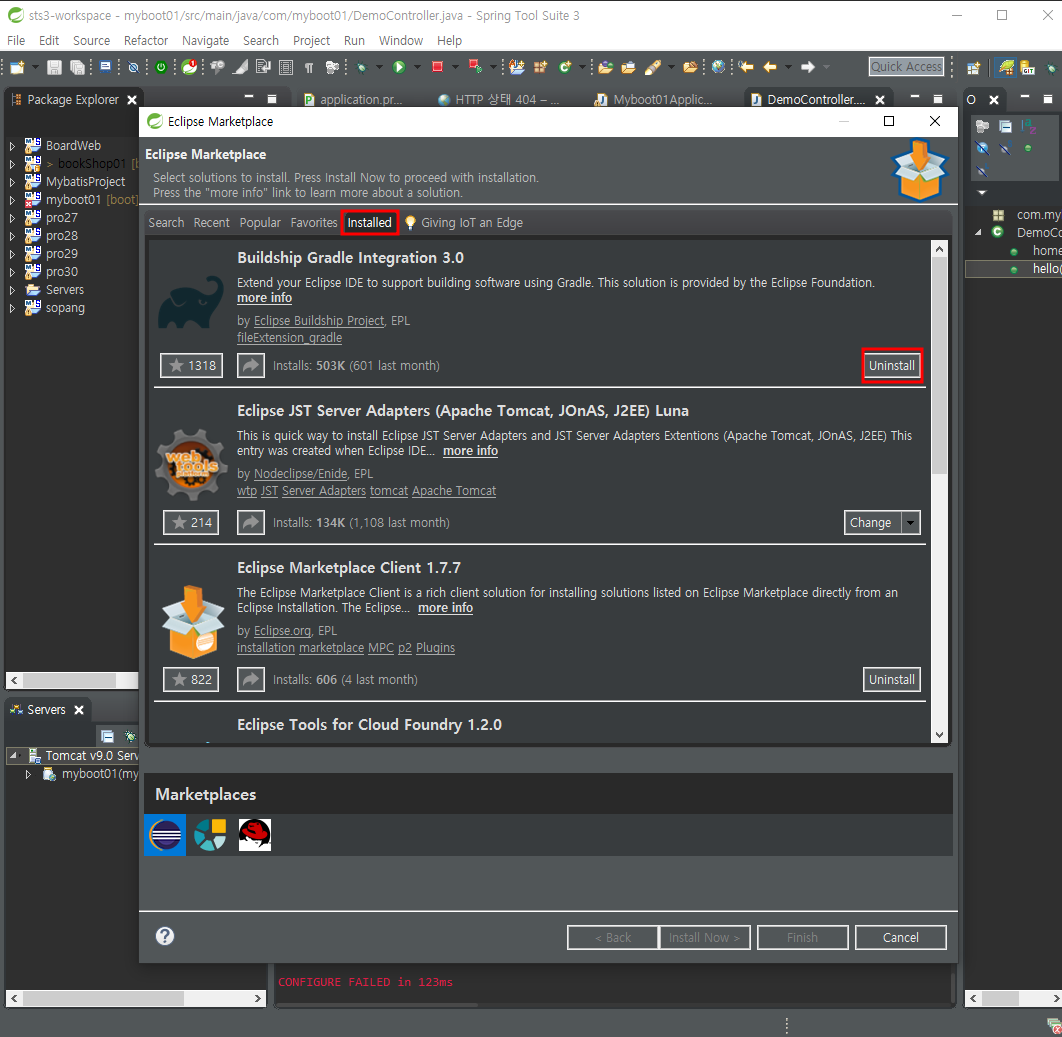
Task: Close the Package Explorer view tab
Action: click(132, 100)
